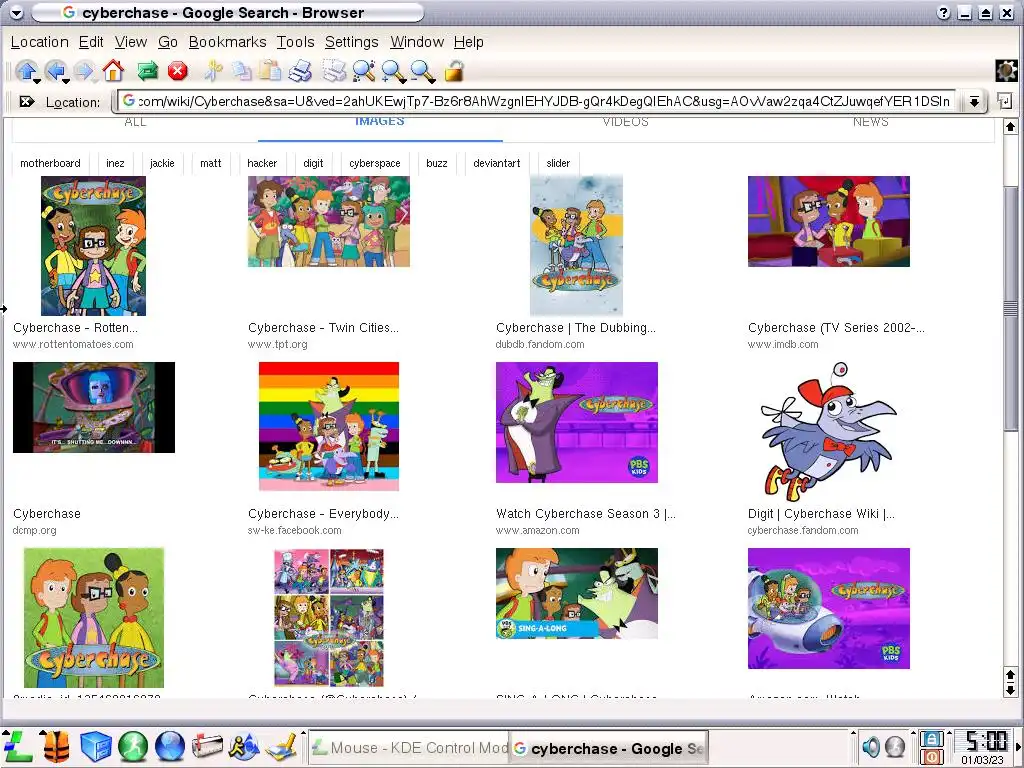Screen dimensions: 1024x768
Task: Click the Go button beside location bar
Action: click(1004, 101)
